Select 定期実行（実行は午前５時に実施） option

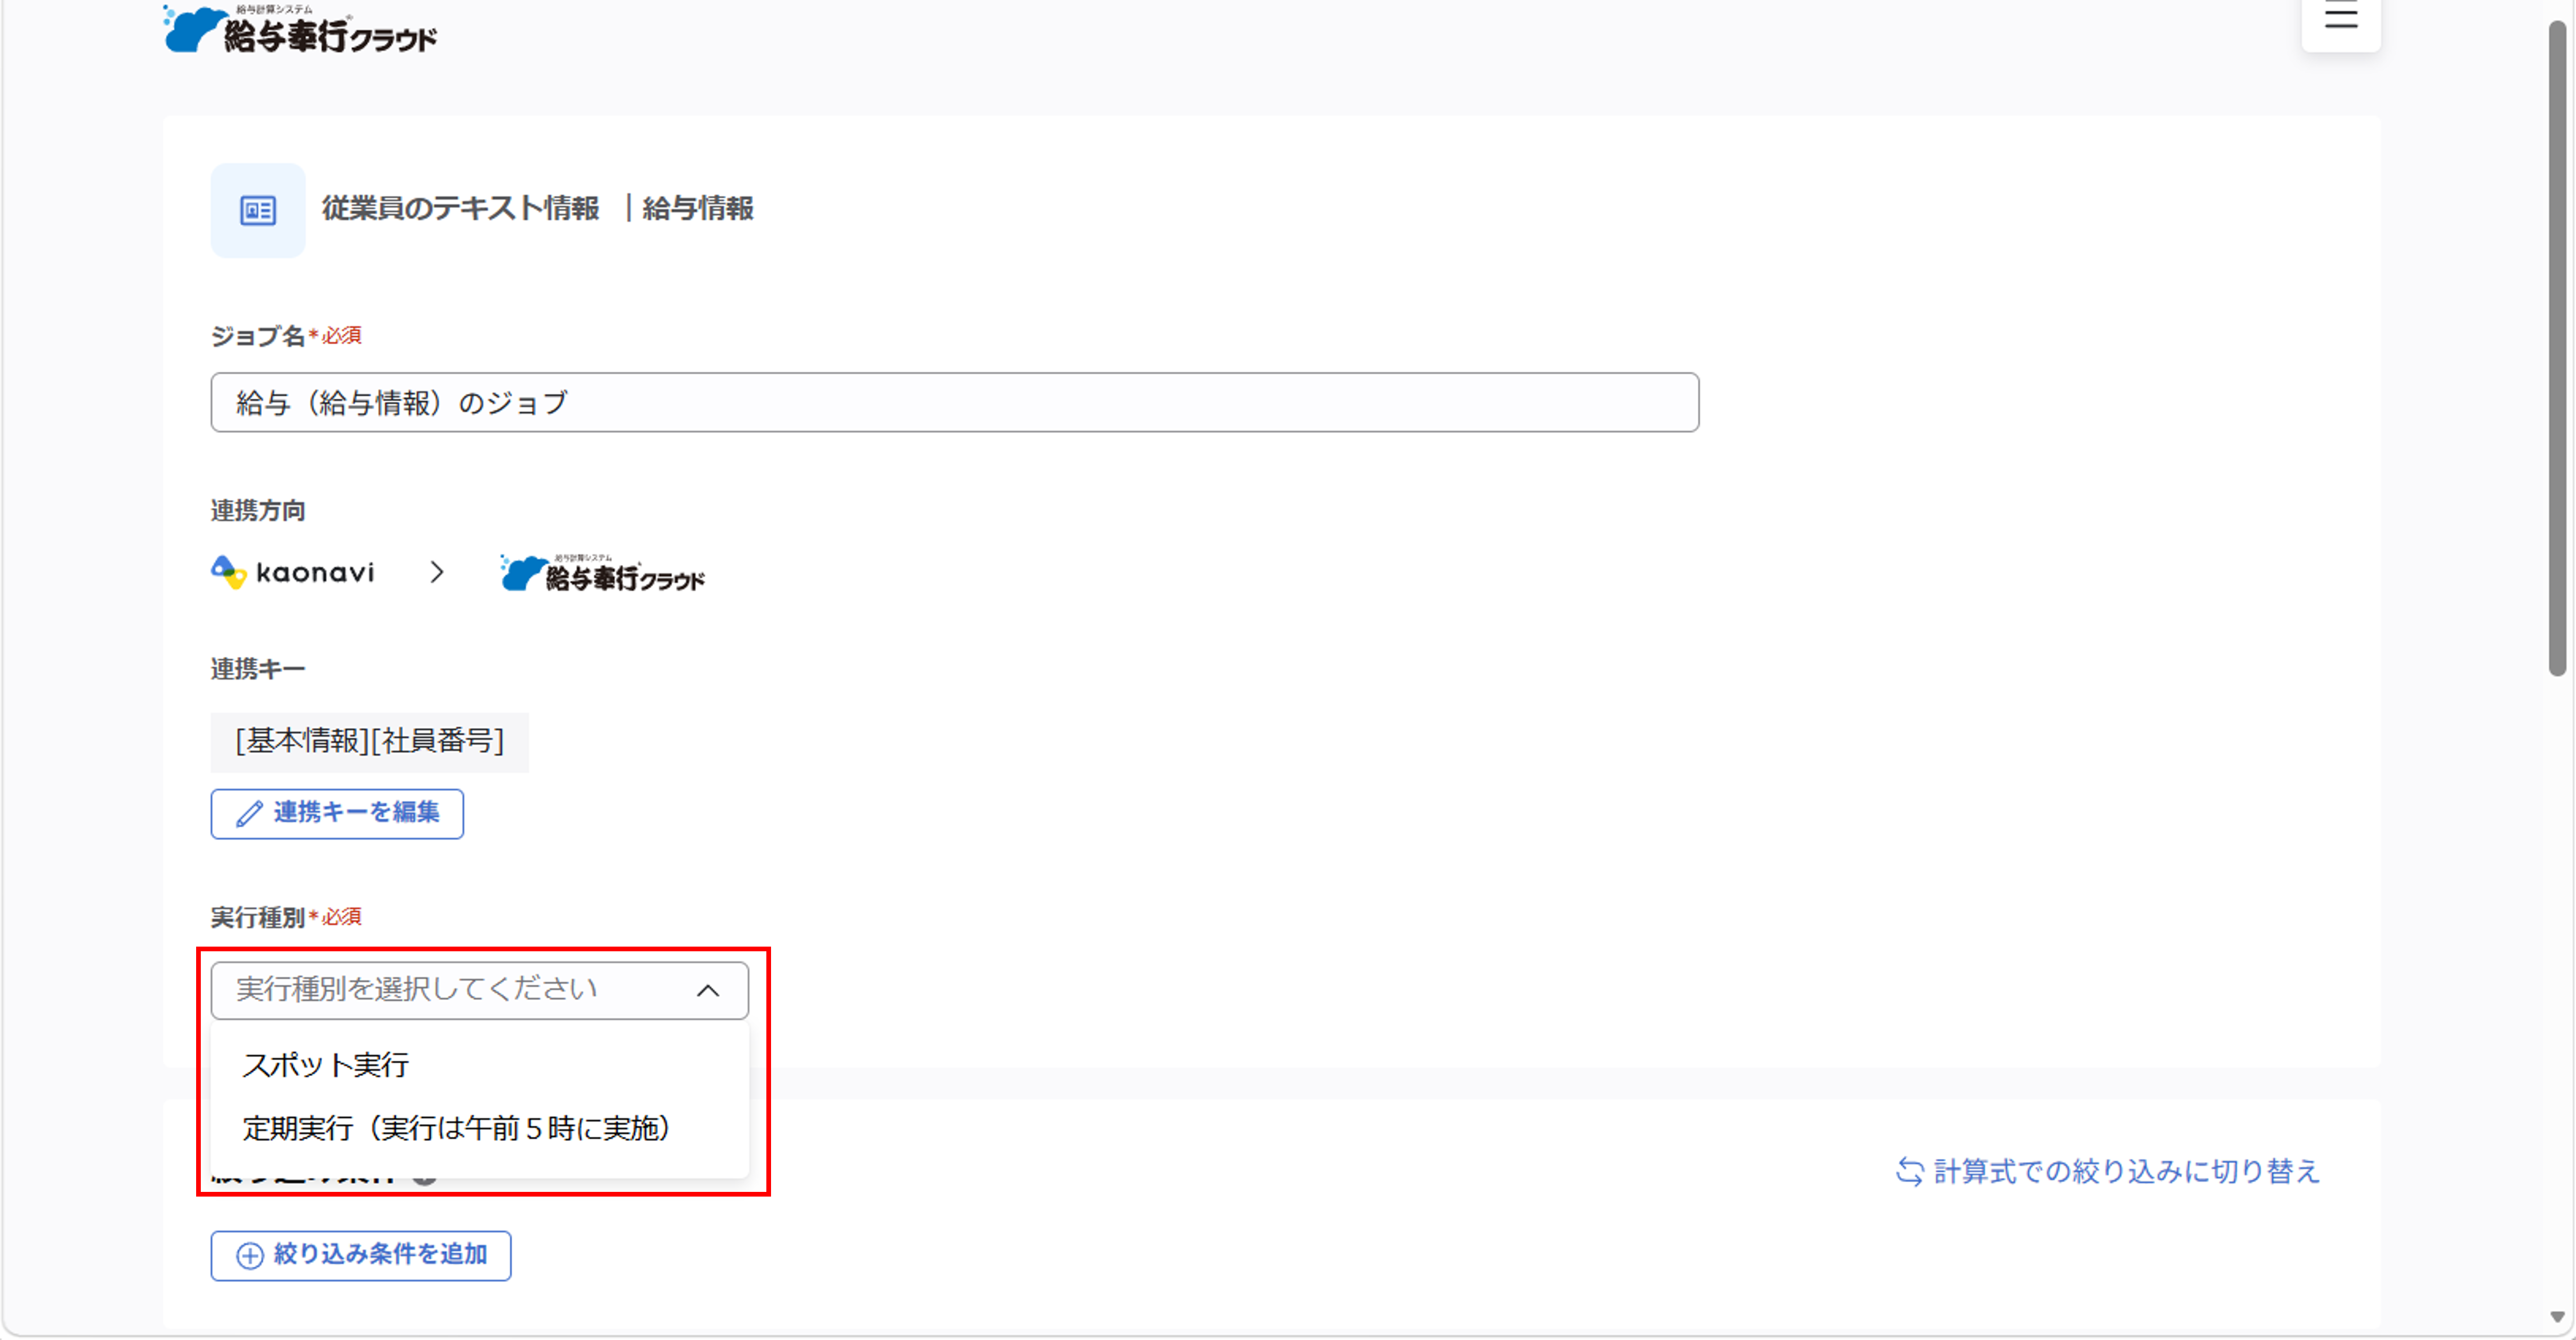[x=480, y=1128]
